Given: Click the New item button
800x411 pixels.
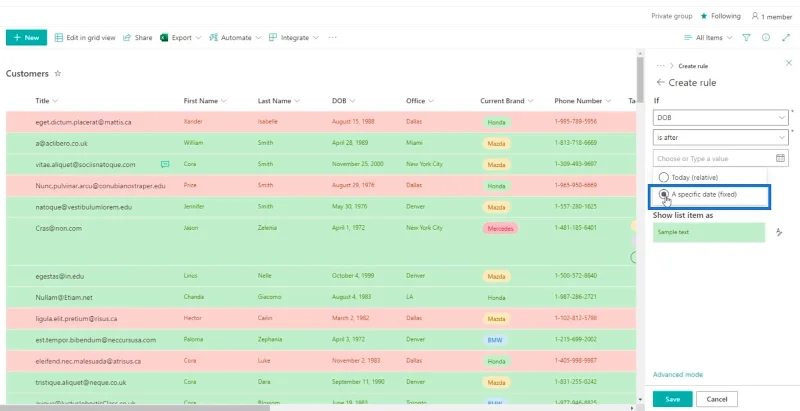Looking at the screenshot, I should (x=27, y=37).
